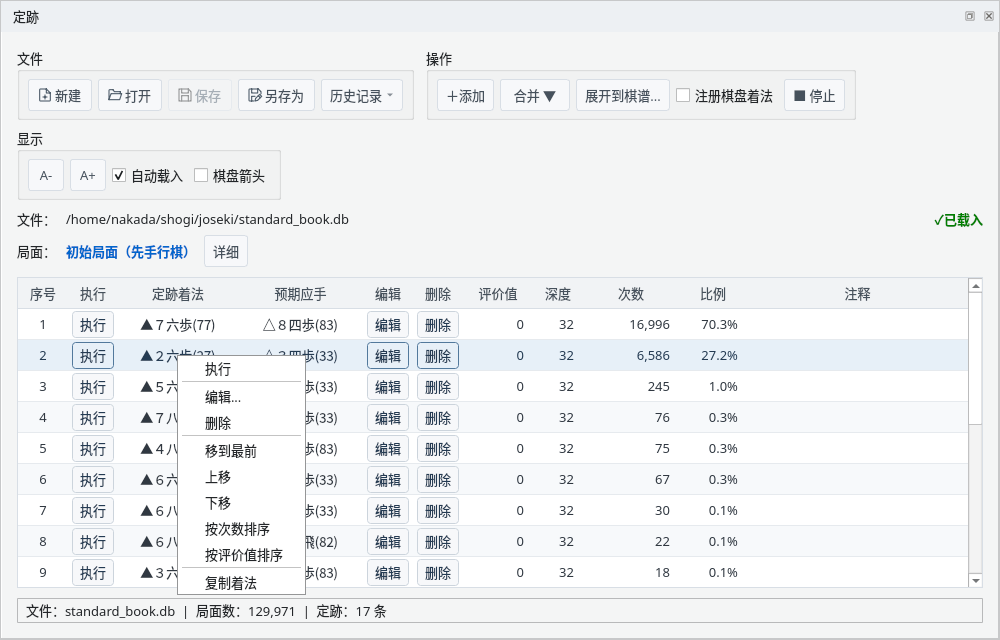Click the 比例 column header

tap(713, 294)
